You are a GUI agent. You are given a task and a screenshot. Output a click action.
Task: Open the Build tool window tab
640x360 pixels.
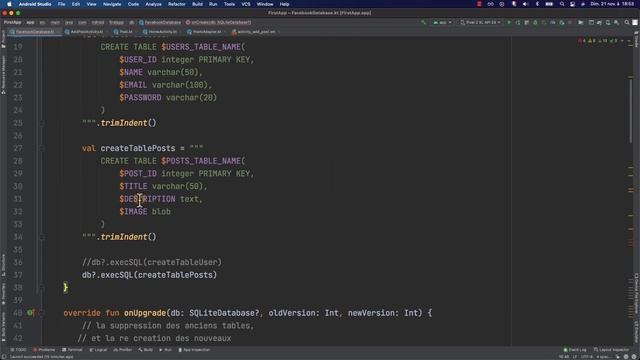pos(146,350)
